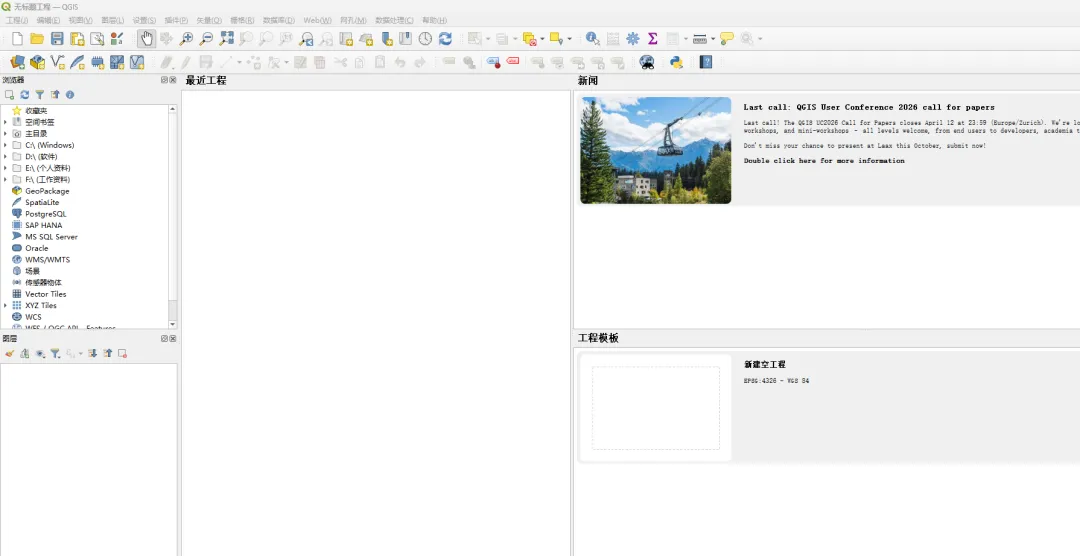Expand the E:\ (个人资料) drive node

pyautogui.click(x=6, y=168)
